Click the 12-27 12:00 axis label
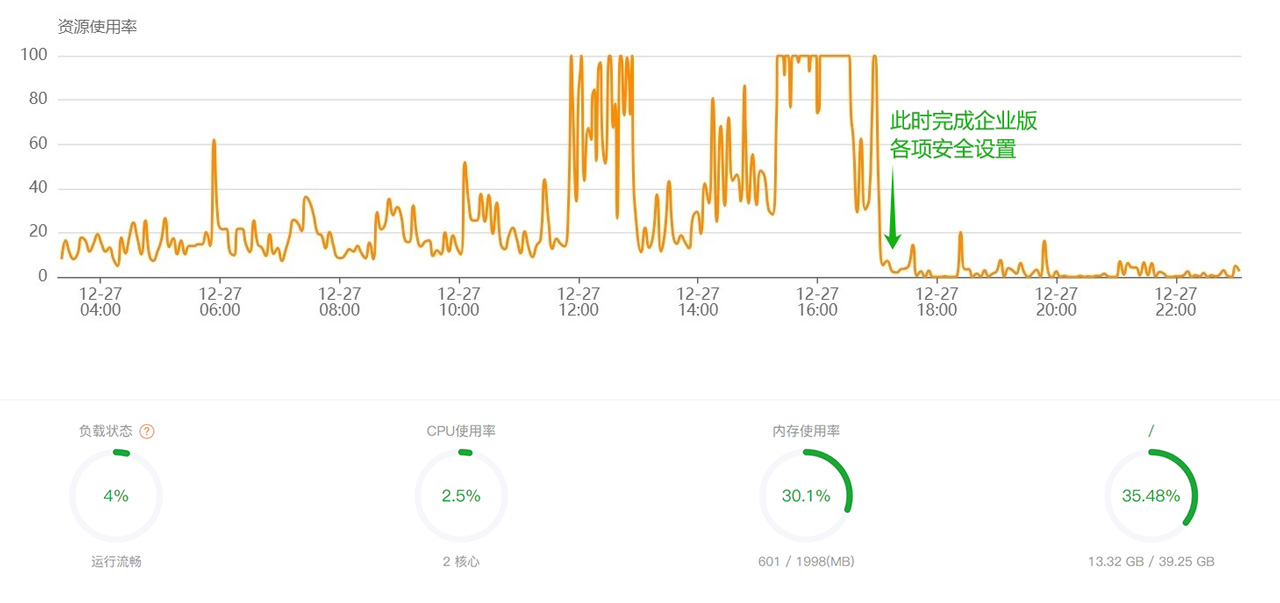 pyautogui.click(x=578, y=302)
